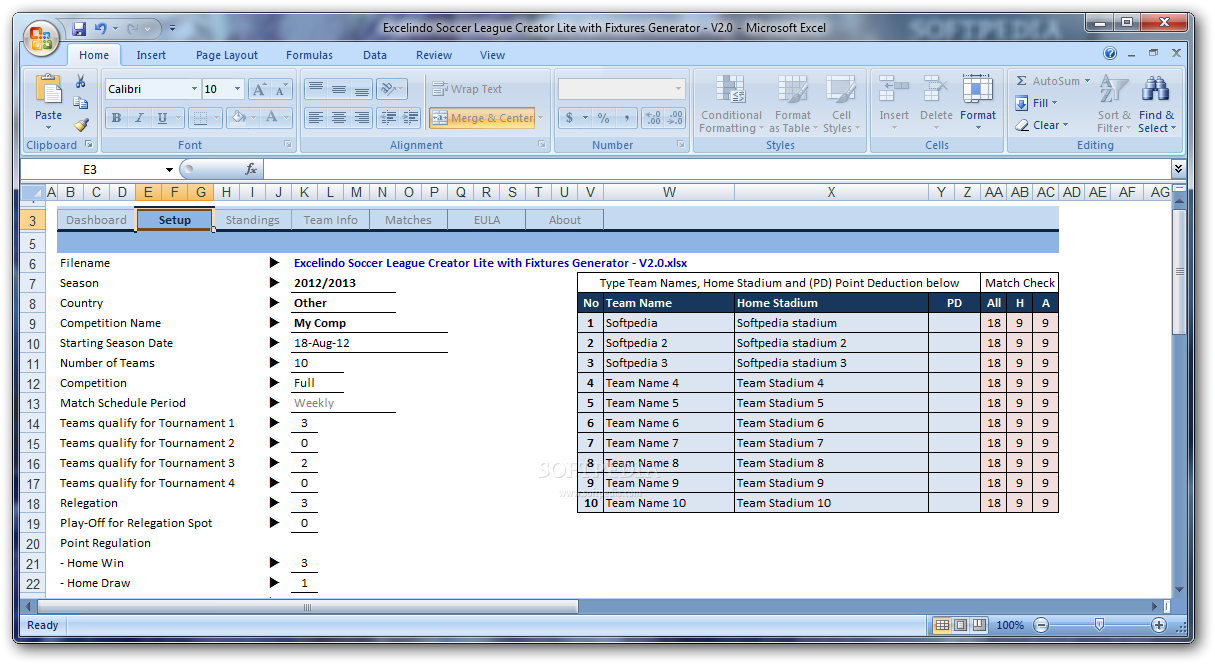Viewport: 1215px width, 664px height.
Task: Open Sort & Filter menu
Action: [x=1114, y=104]
